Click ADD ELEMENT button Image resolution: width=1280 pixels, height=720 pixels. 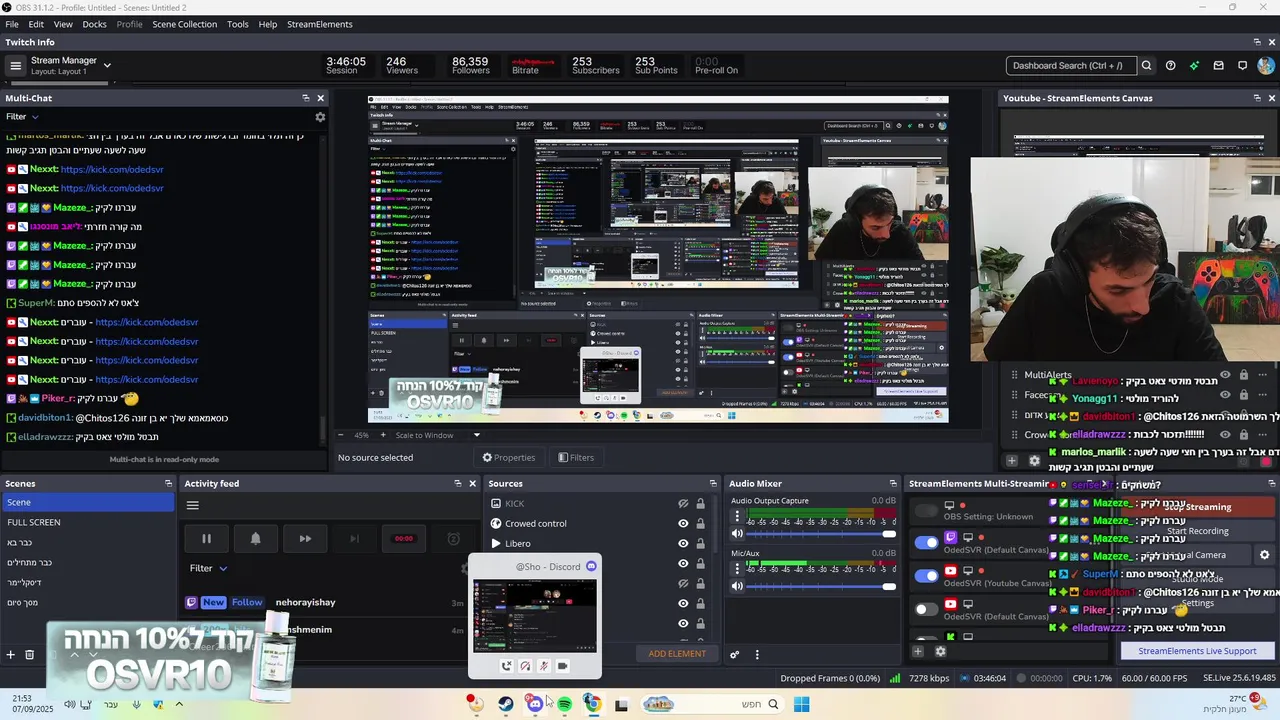[677, 654]
